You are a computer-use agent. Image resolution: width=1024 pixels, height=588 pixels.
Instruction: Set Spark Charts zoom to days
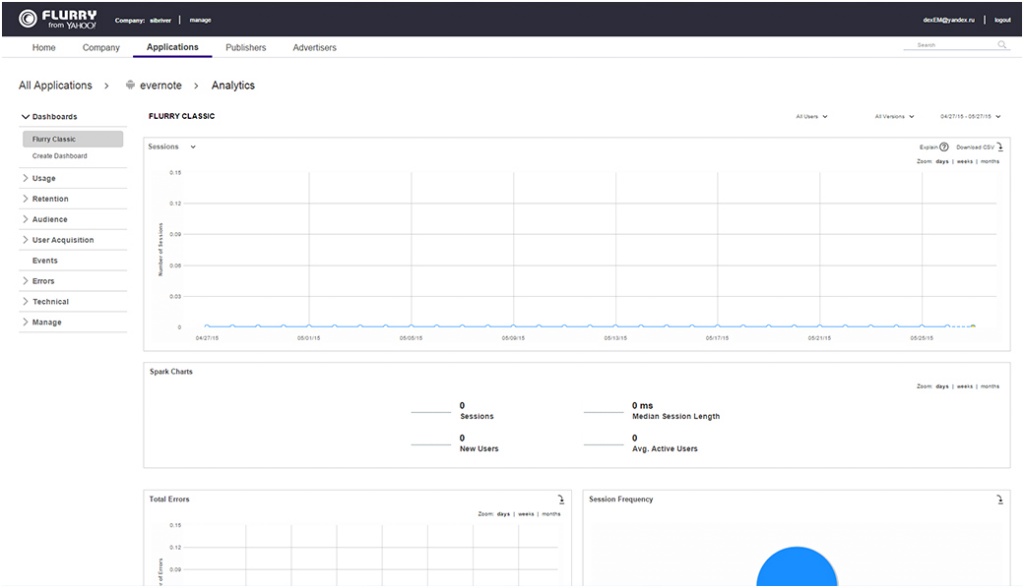[x=942, y=386]
